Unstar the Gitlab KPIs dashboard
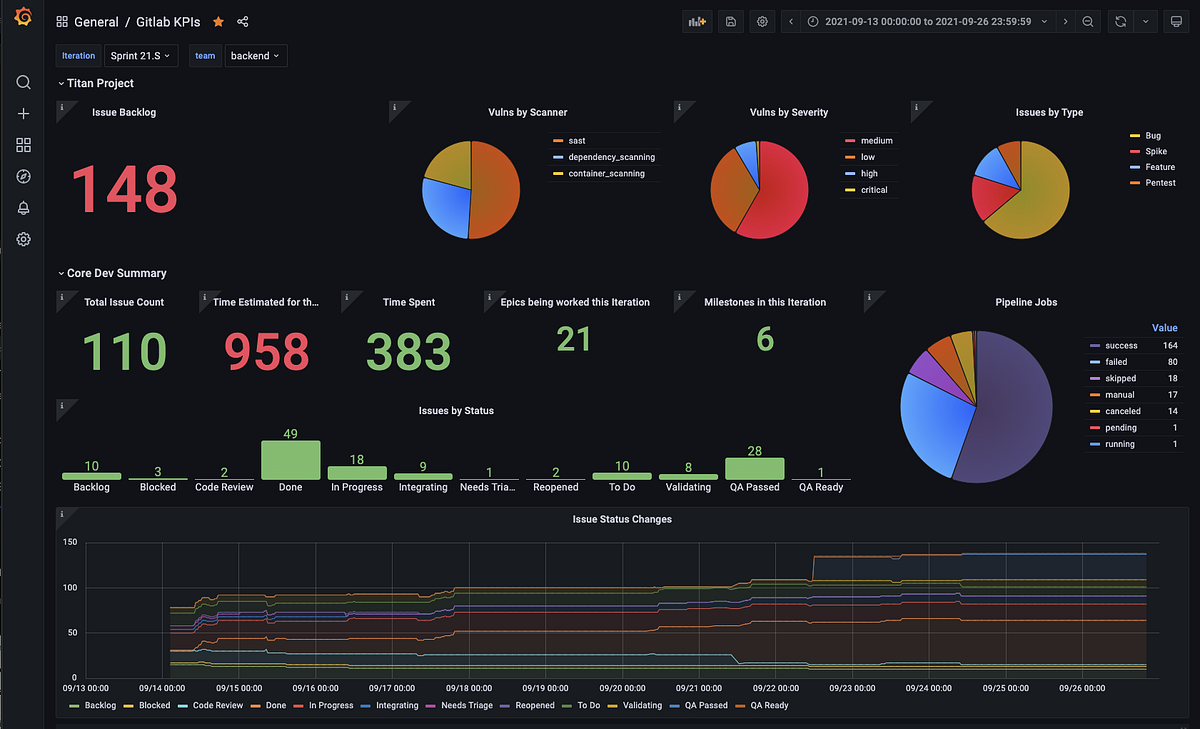 [218, 21]
